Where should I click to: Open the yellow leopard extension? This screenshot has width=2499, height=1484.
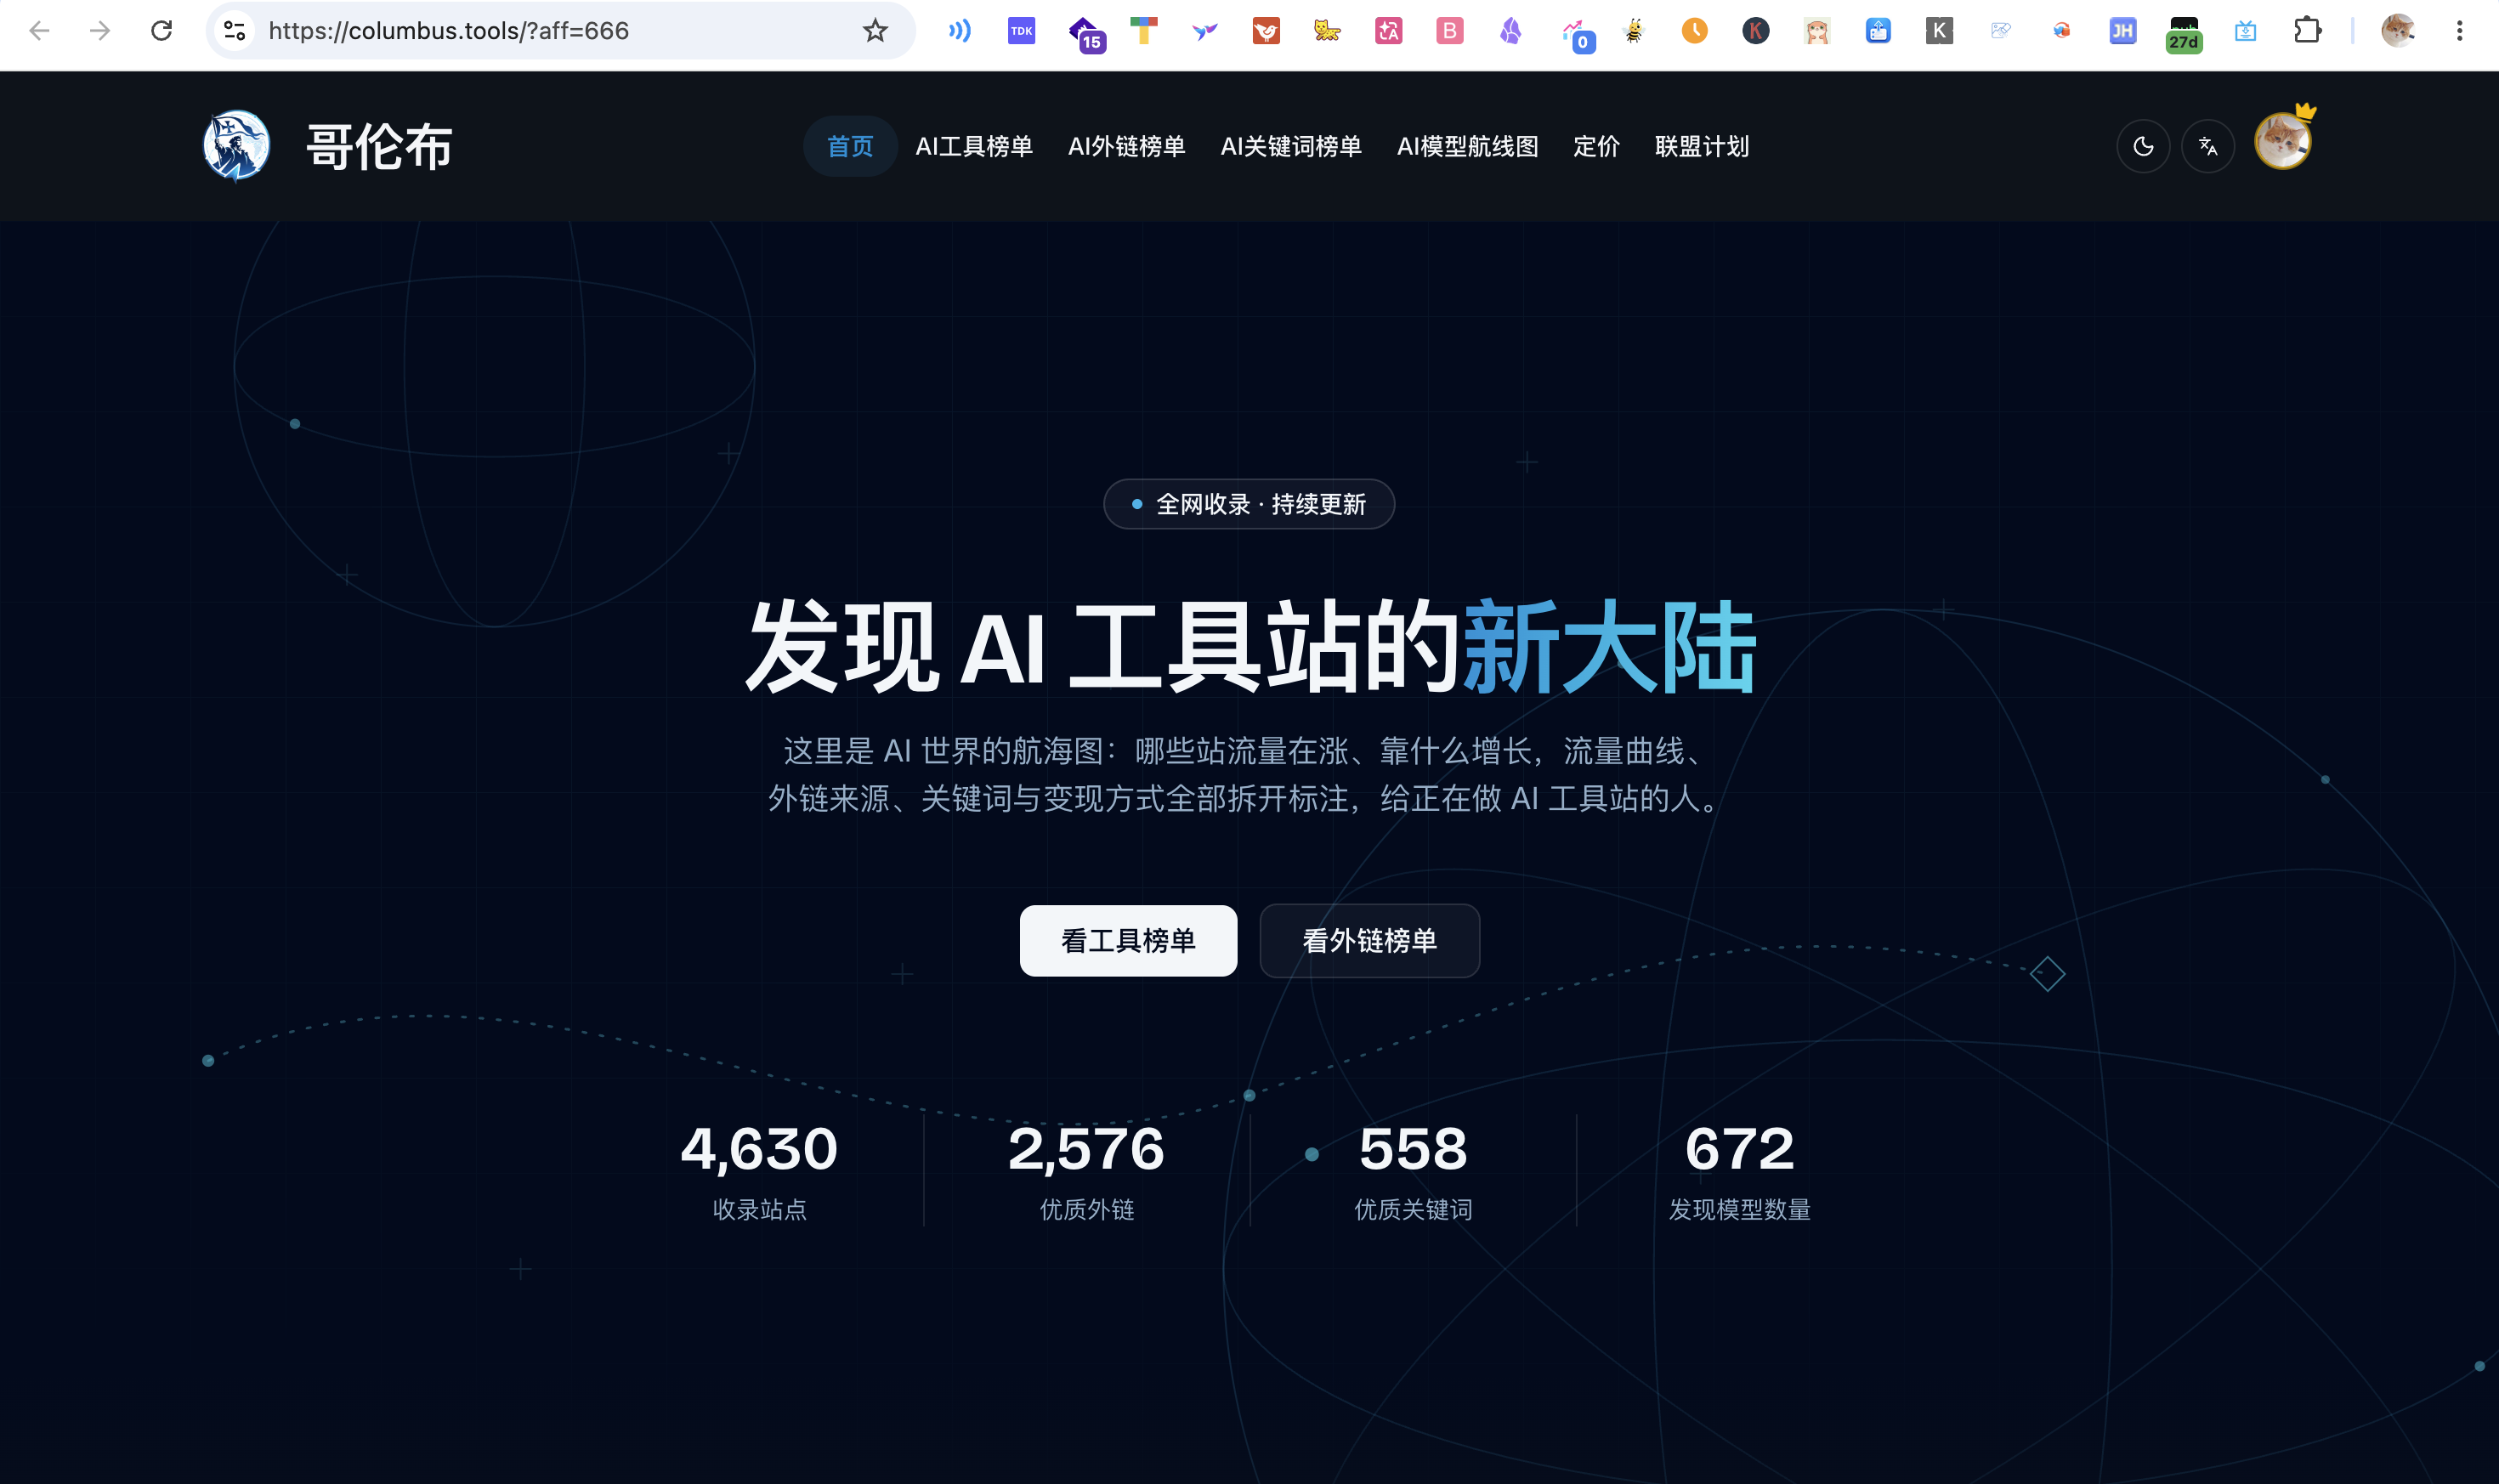click(1327, 31)
